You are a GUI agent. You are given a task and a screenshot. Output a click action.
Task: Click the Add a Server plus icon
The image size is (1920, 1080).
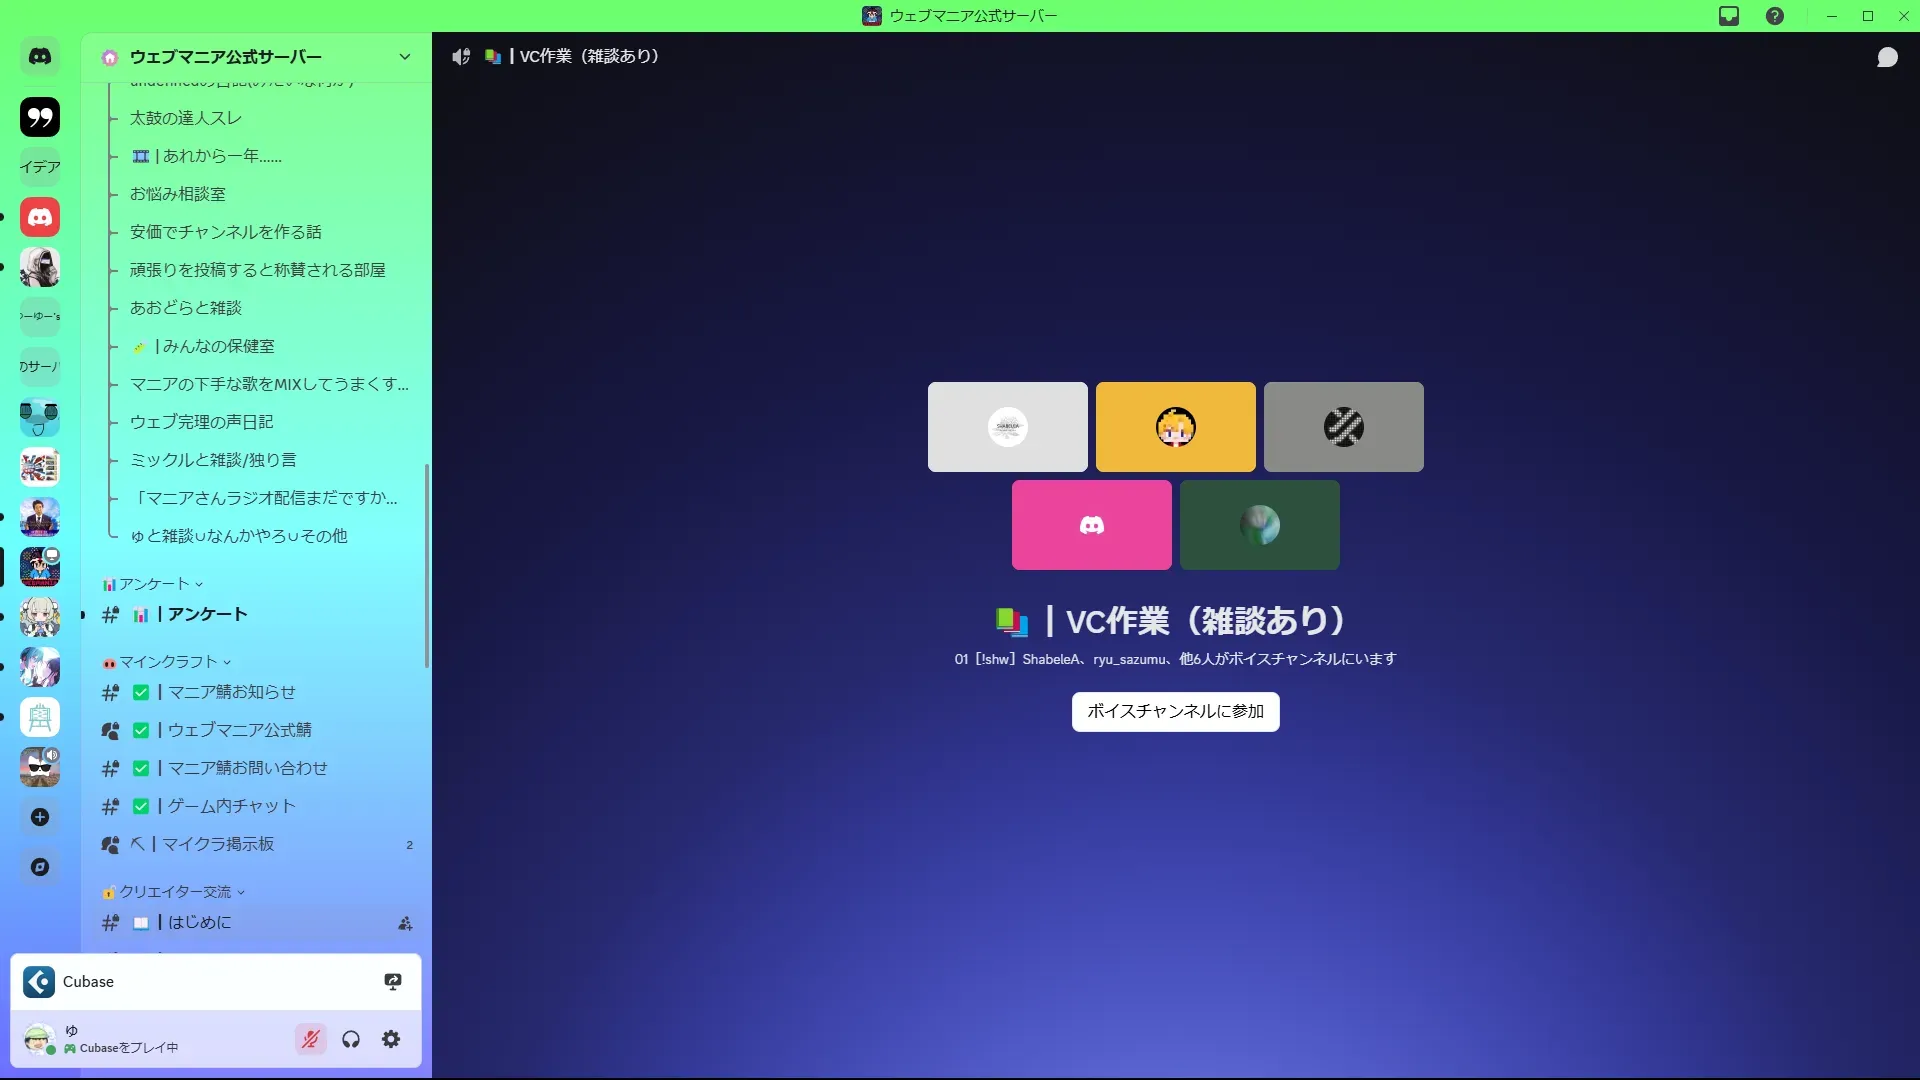40,817
